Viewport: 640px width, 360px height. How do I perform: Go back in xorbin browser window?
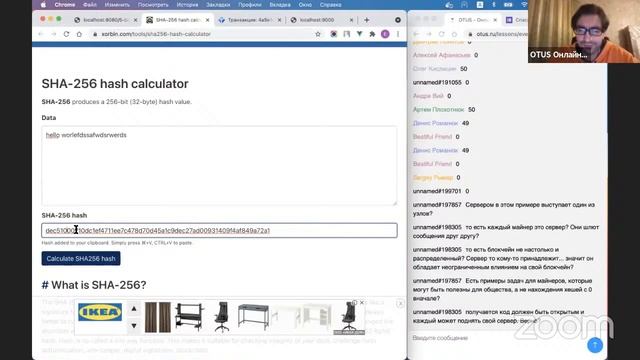(x=41, y=34)
